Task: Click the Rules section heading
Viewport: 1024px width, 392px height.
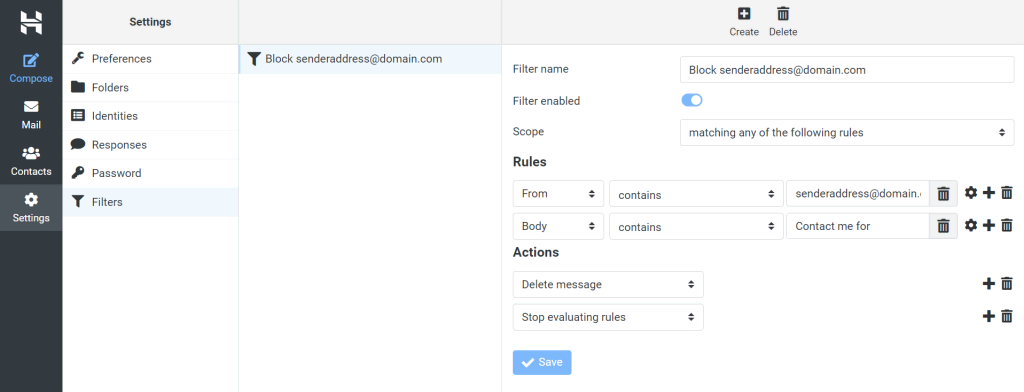Action: (530, 161)
